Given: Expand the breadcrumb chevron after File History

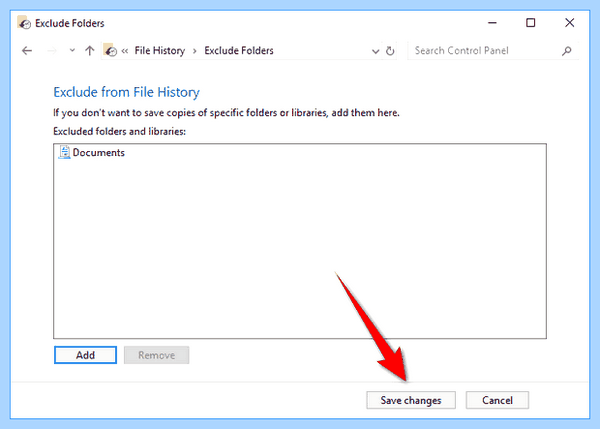Looking at the screenshot, I should tap(195, 51).
